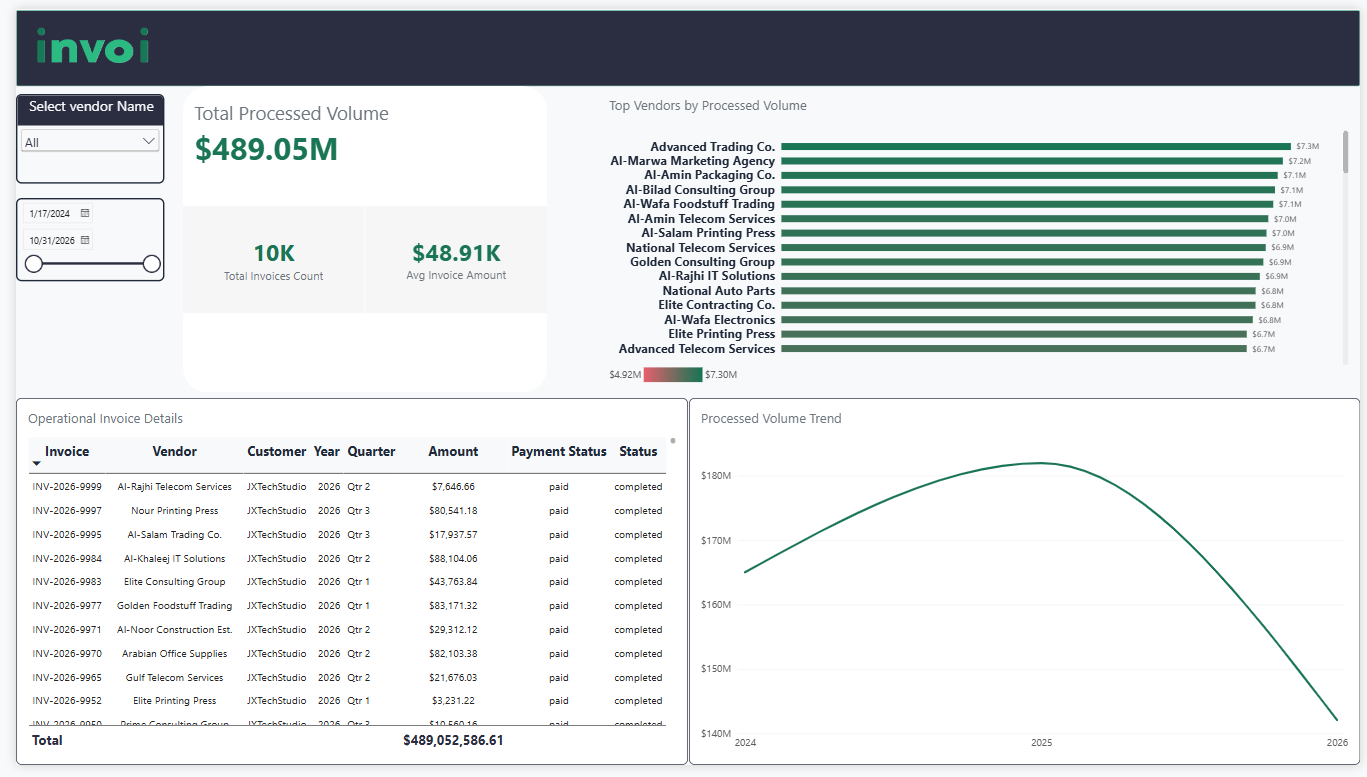Sort by Year column header
The width and height of the screenshot is (1367, 777).
pos(327,451)
